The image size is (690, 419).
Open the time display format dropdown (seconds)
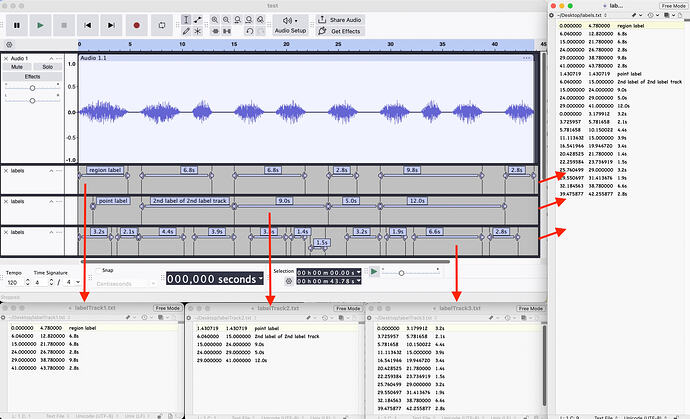(261, 279)
